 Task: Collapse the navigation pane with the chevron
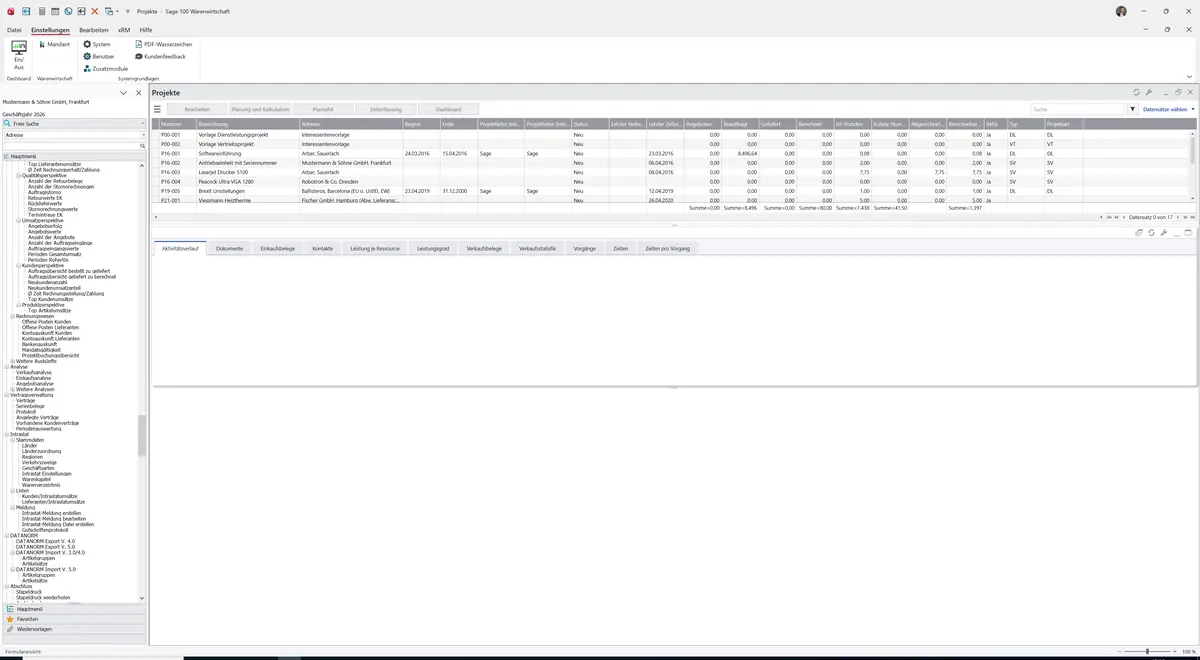(123, 93)
